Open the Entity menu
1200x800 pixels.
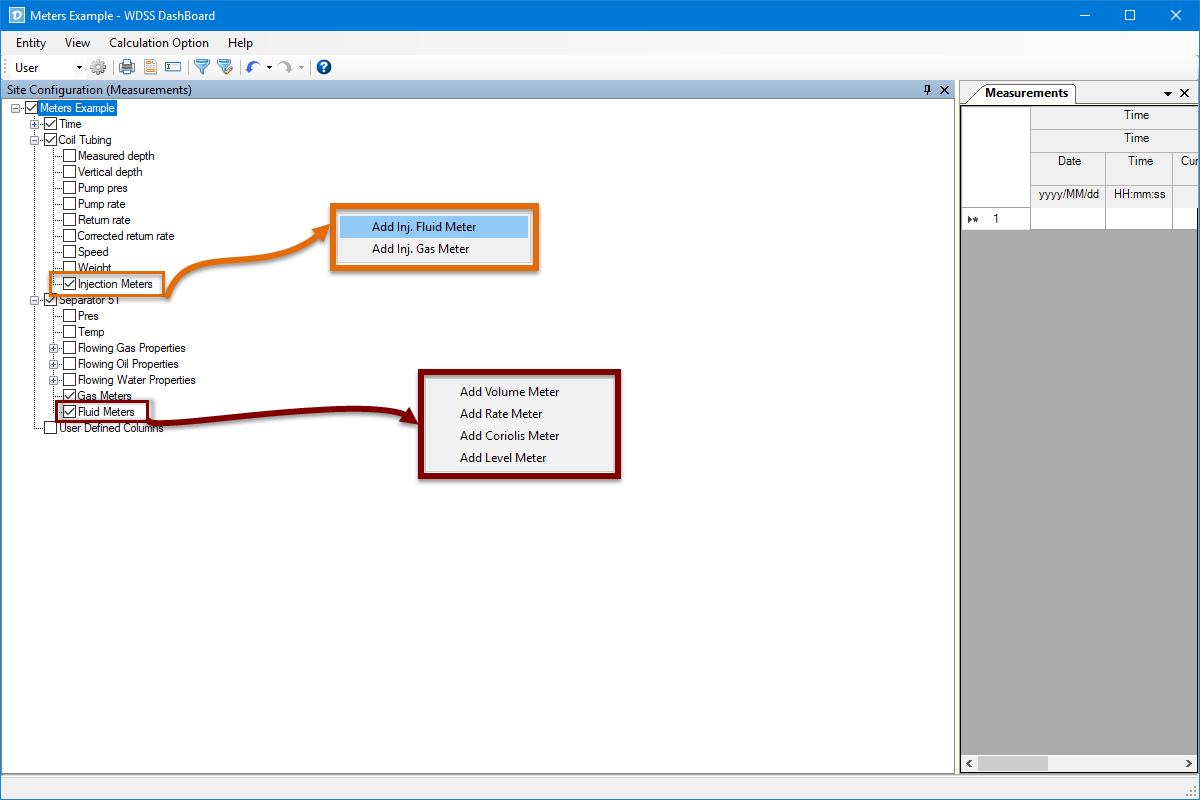(x=31, y=43)
